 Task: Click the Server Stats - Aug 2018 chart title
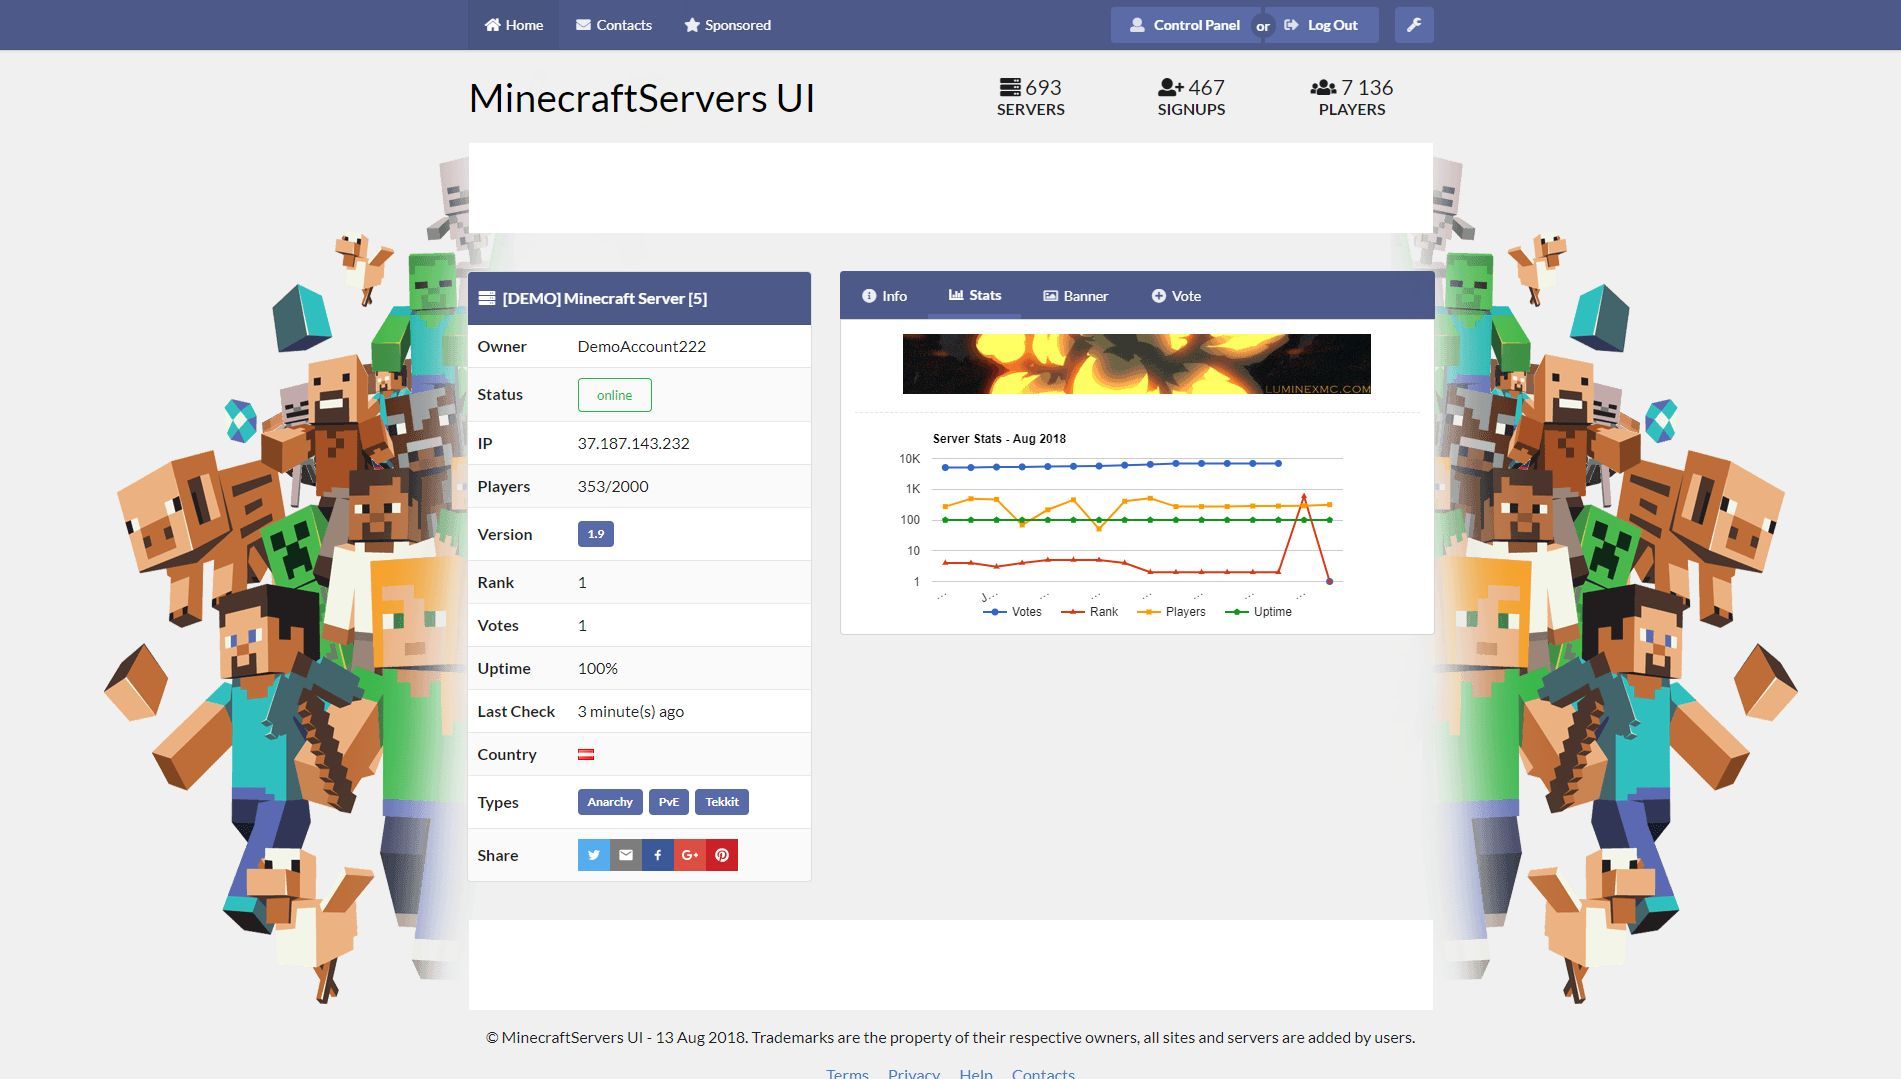pos(999,438)
